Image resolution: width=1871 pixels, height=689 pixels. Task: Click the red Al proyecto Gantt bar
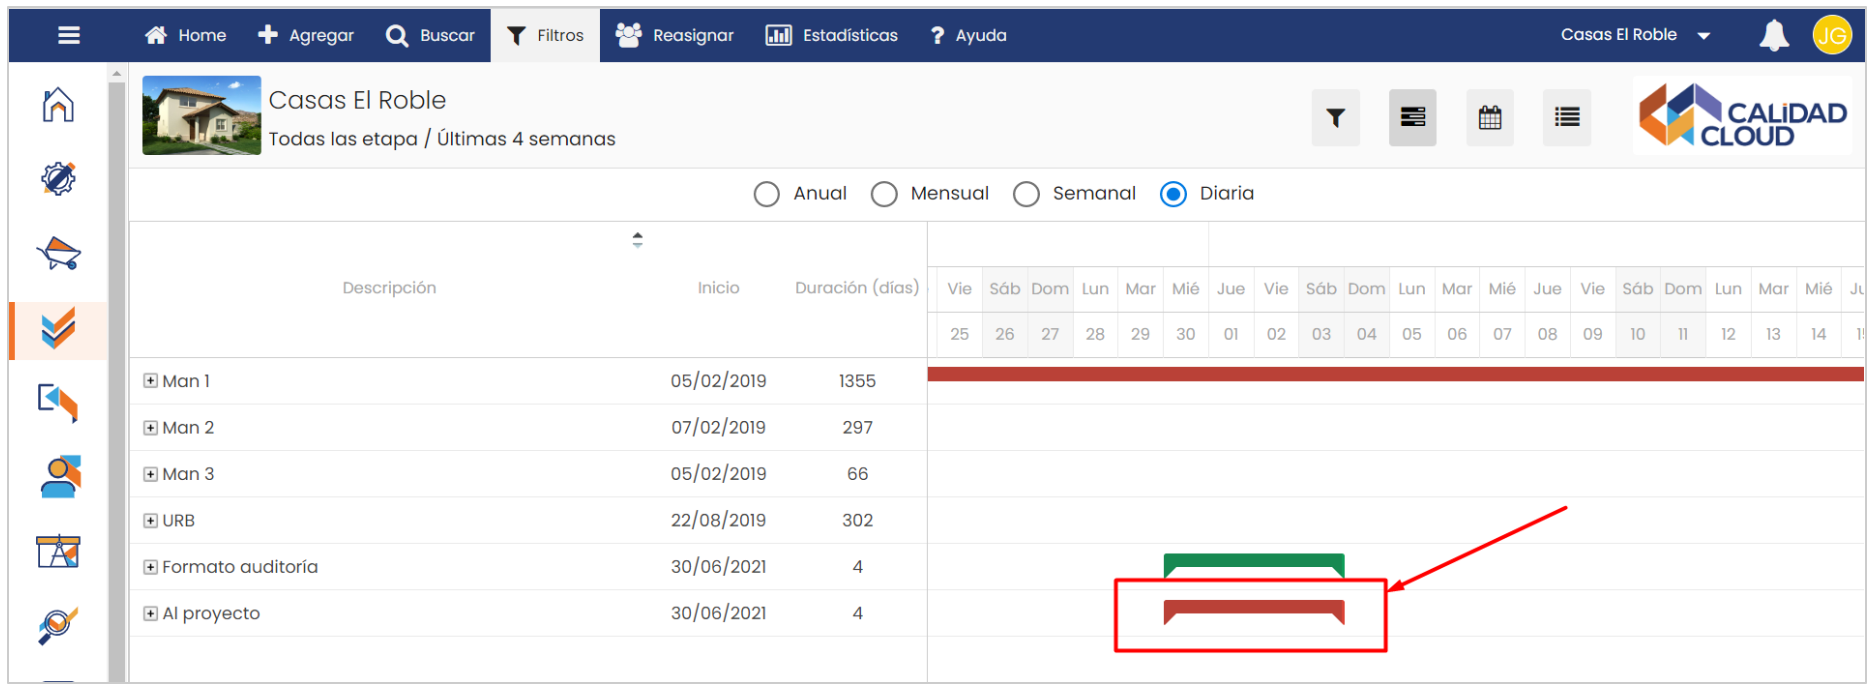click(1253, 608)
